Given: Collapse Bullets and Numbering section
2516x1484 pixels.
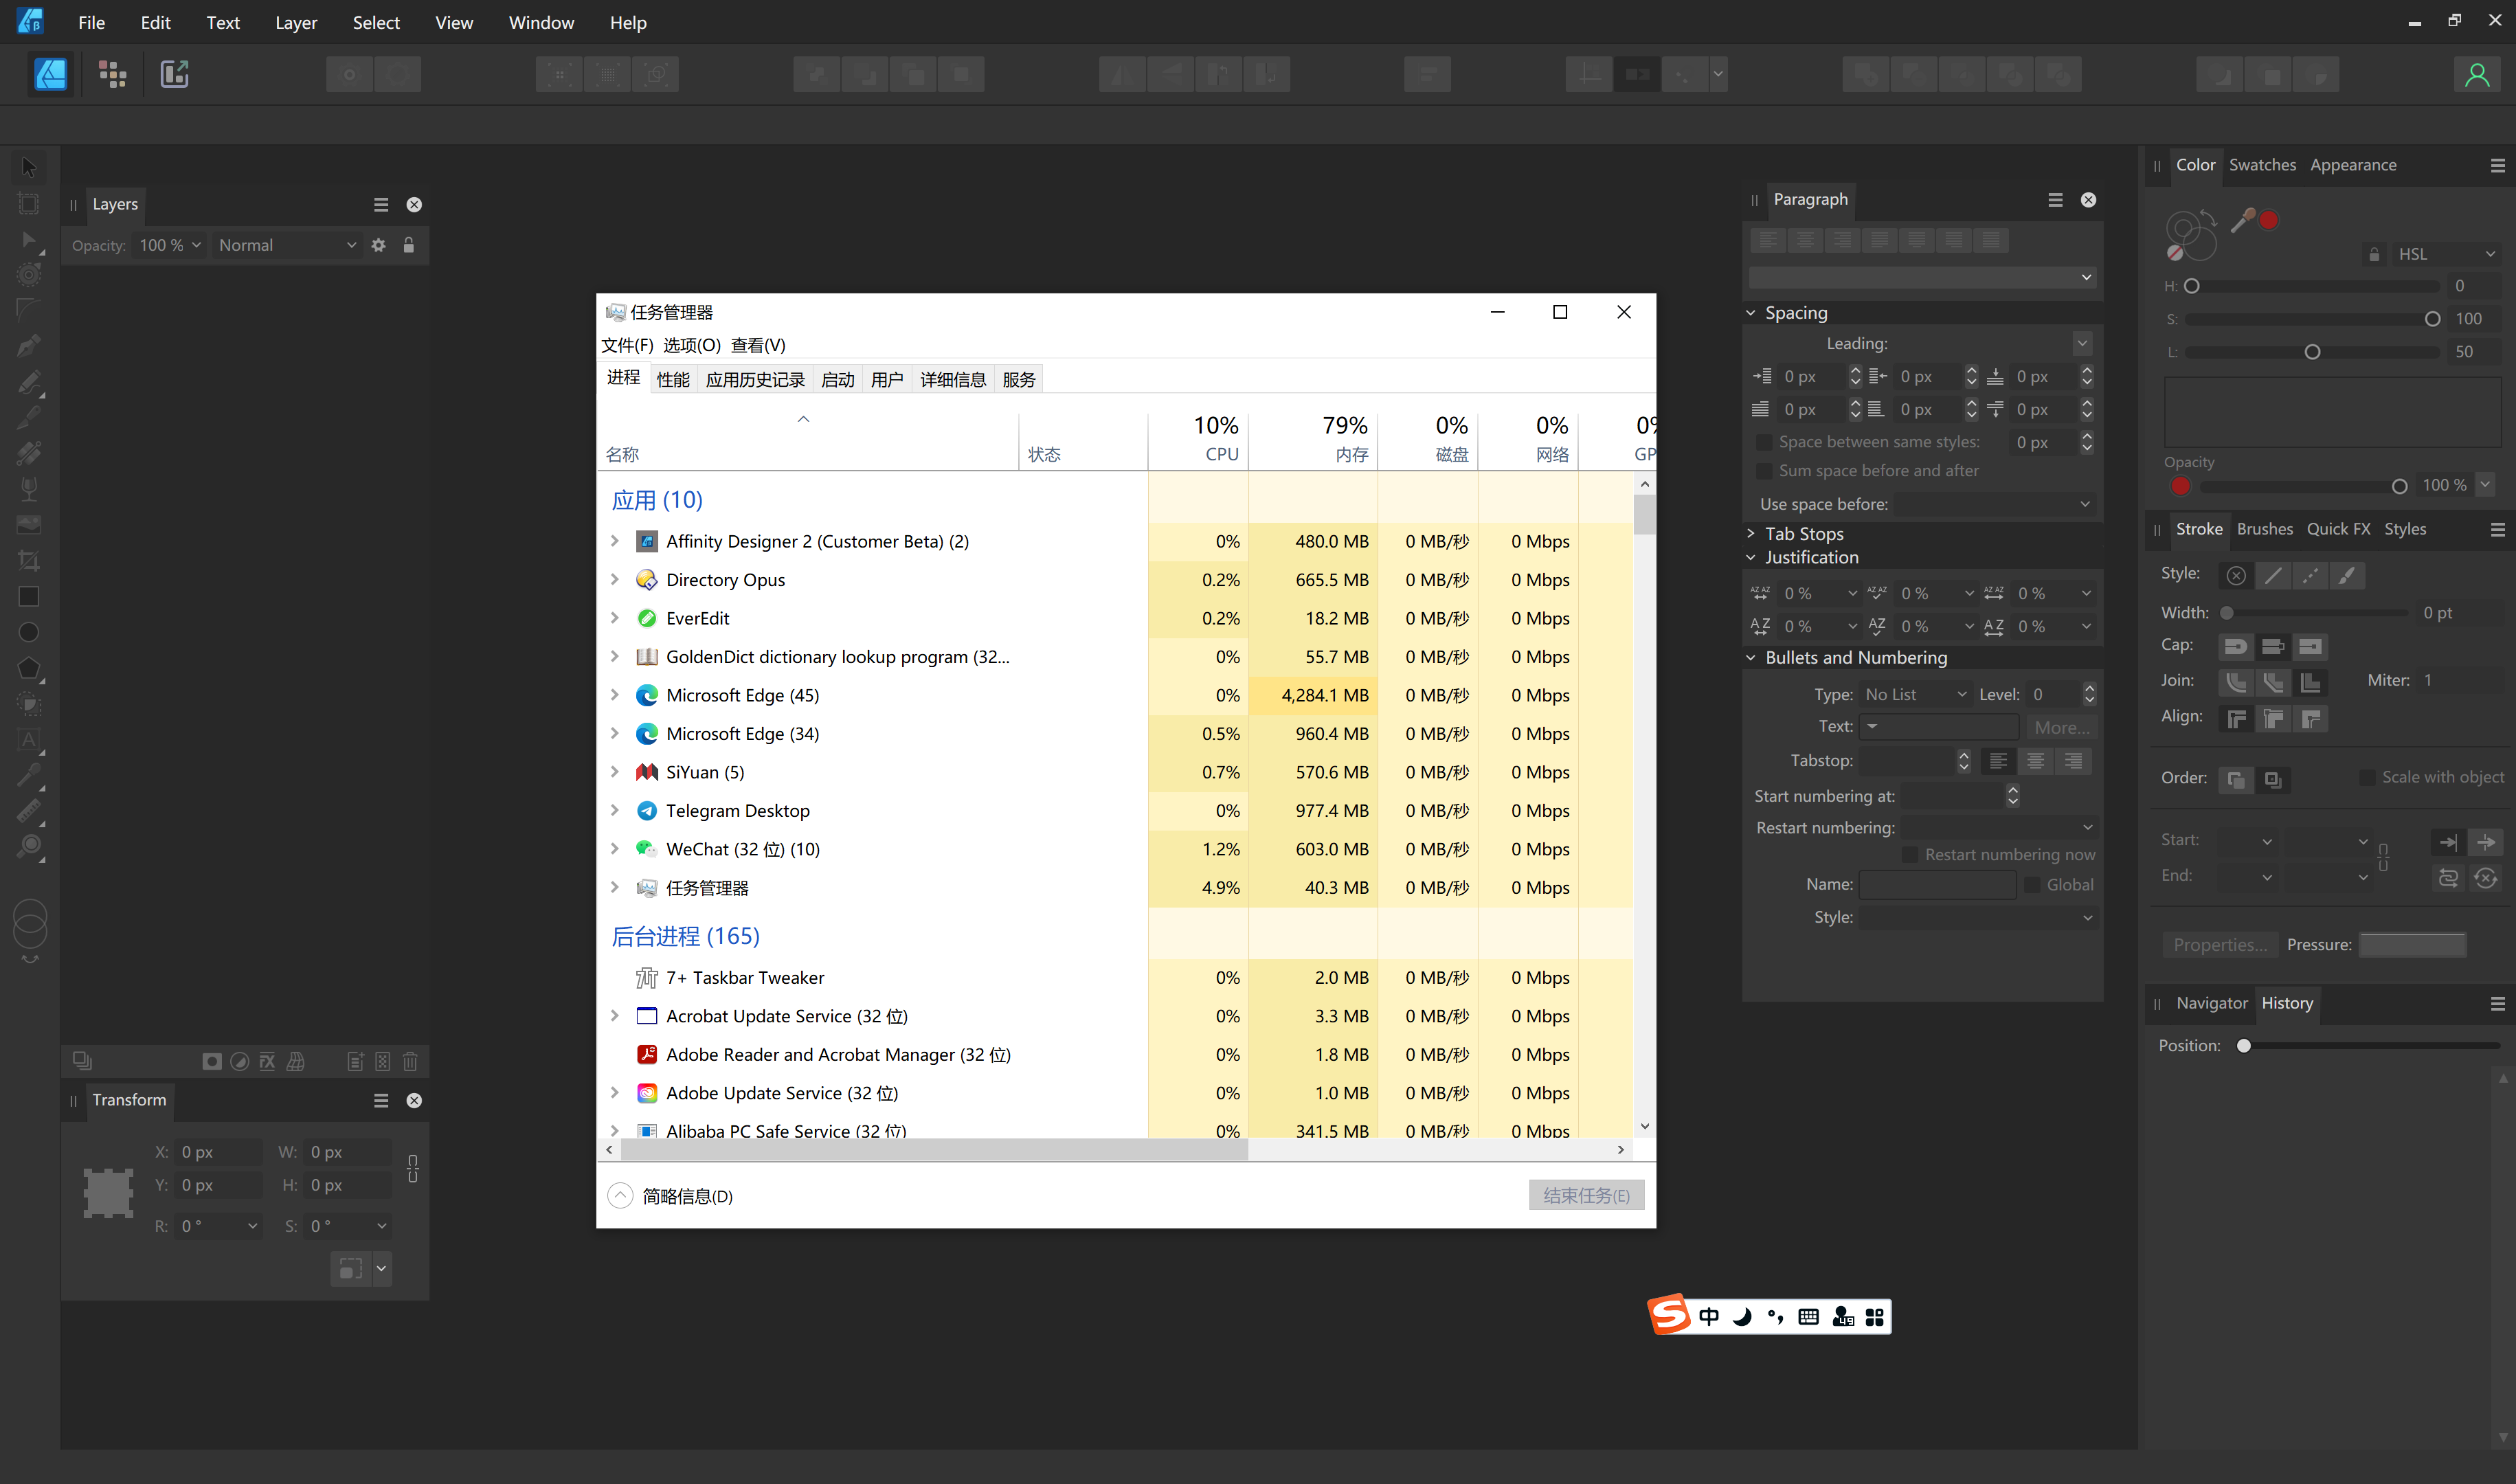Looking at the screenshot, I should pyautogui.click(x=1751, y=658).
